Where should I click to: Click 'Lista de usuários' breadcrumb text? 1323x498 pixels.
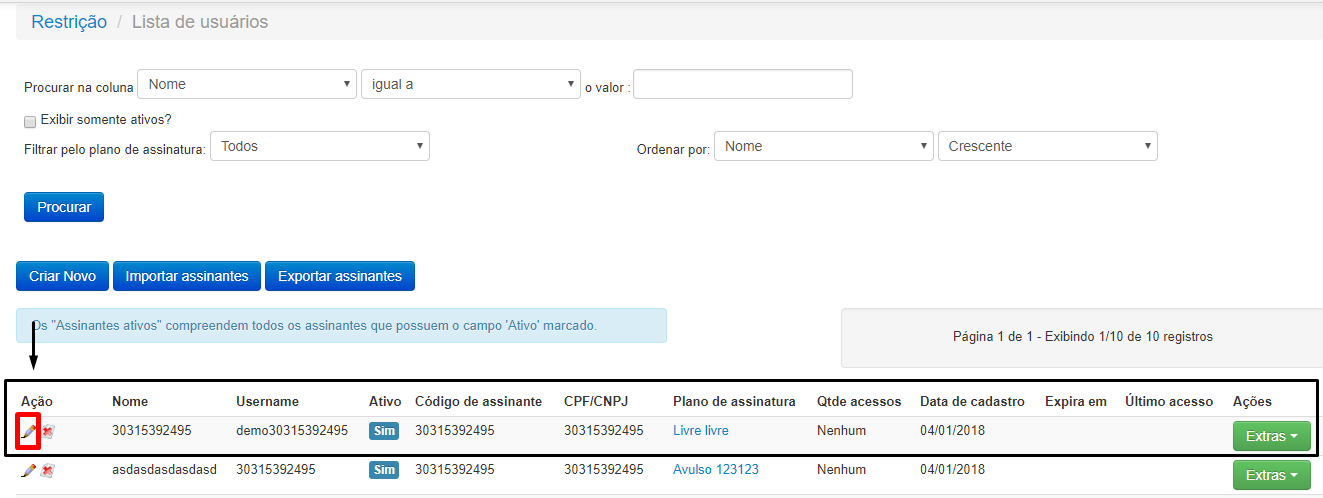pyautogui.click(x=200, y=22)
